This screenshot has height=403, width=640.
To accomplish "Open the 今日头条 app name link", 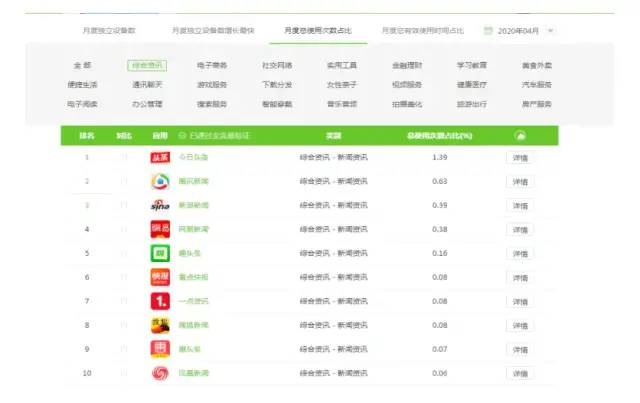I will (193, 157).
